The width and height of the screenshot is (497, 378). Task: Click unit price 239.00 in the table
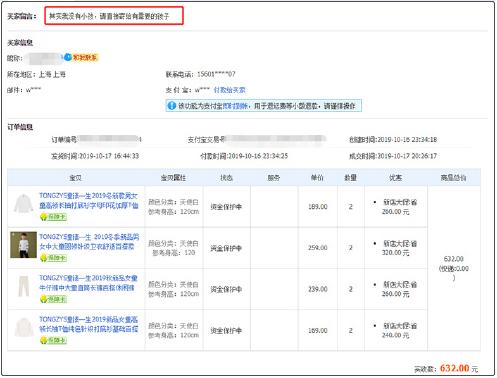pos(318,289)
